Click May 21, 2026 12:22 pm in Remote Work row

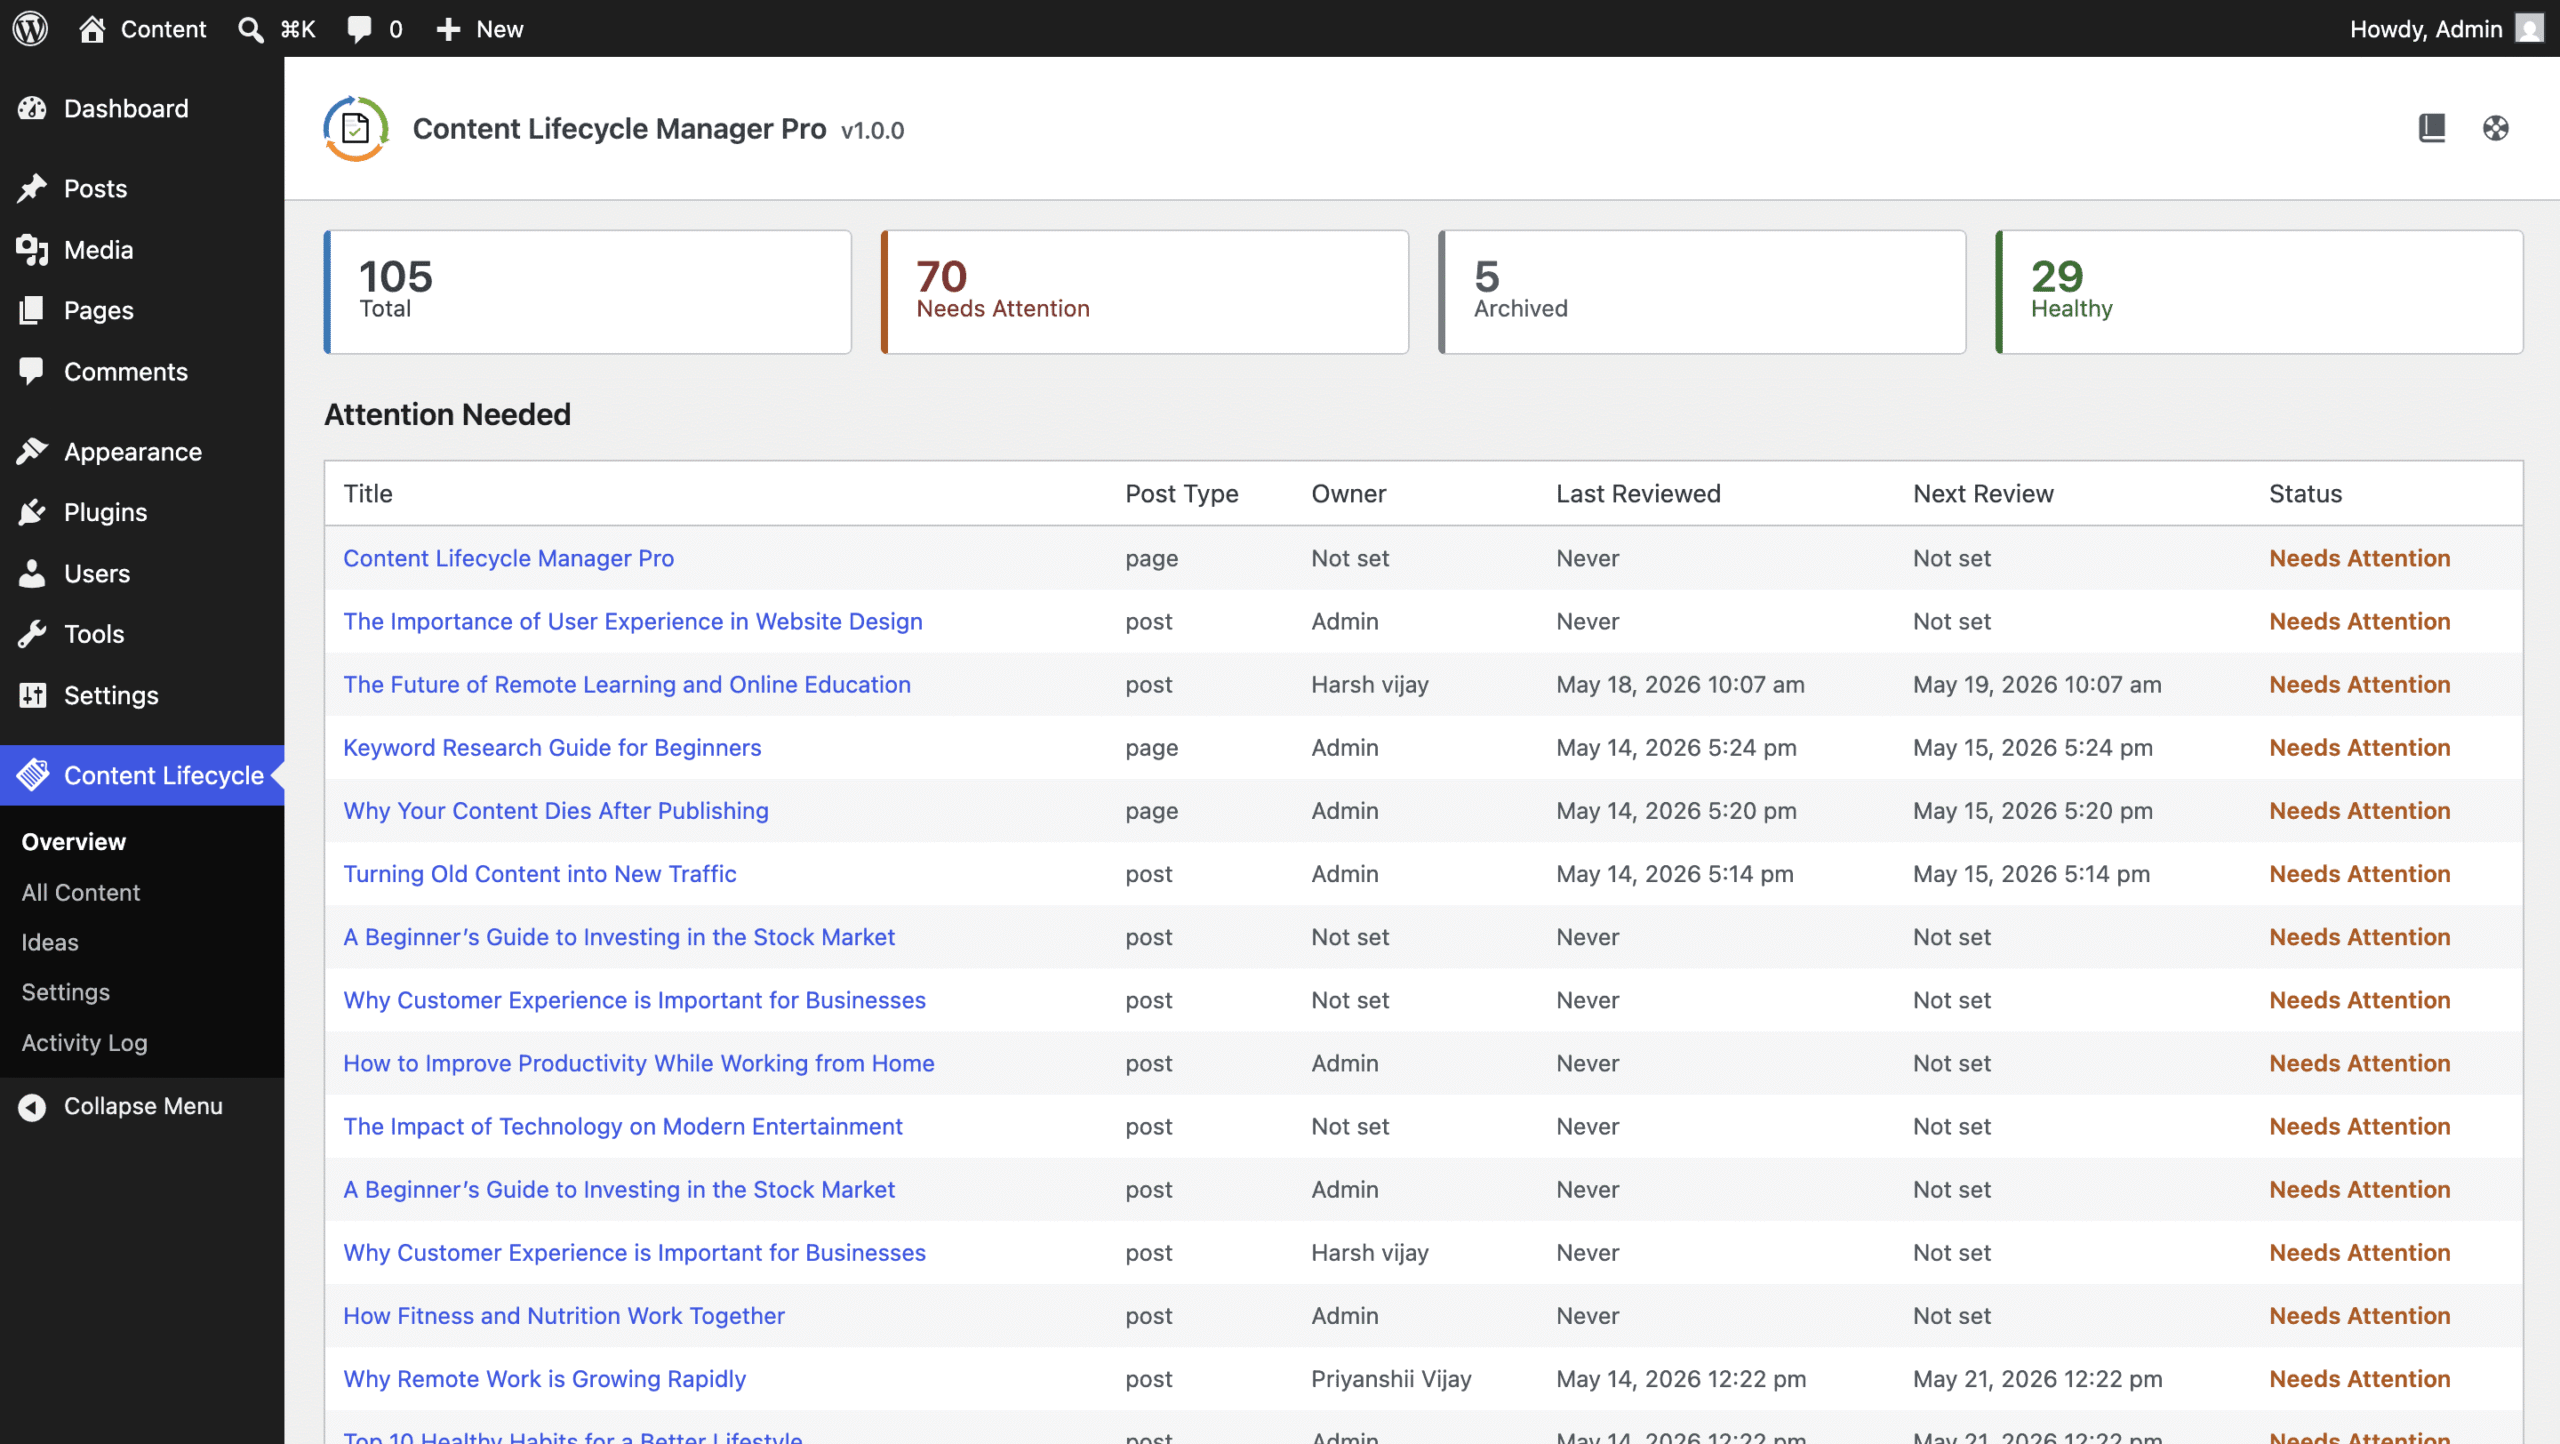(2037, 1378)
